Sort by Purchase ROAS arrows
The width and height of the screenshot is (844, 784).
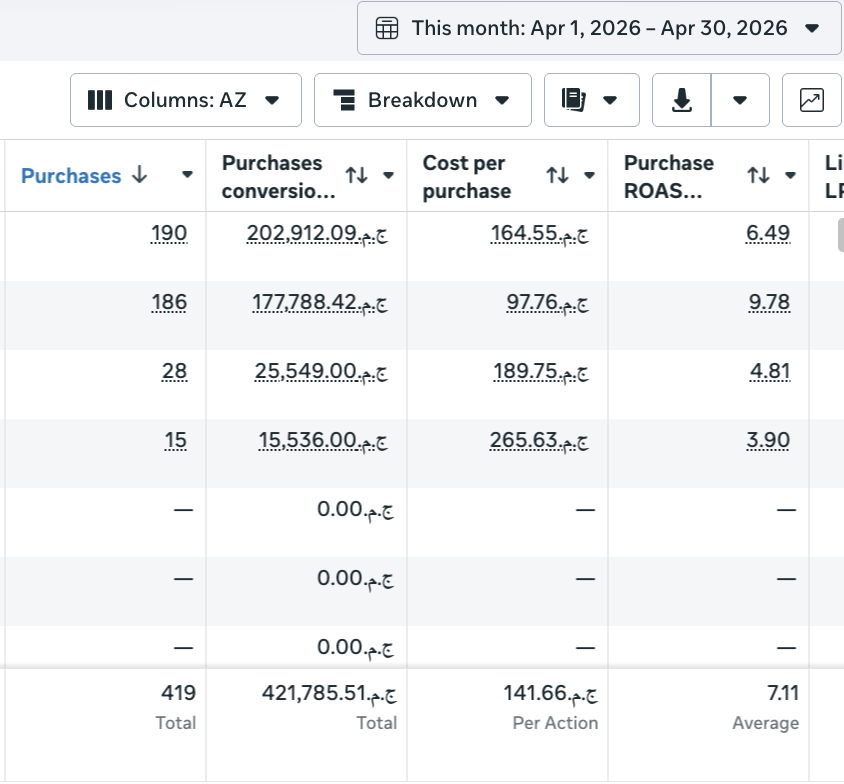(758, 175)
